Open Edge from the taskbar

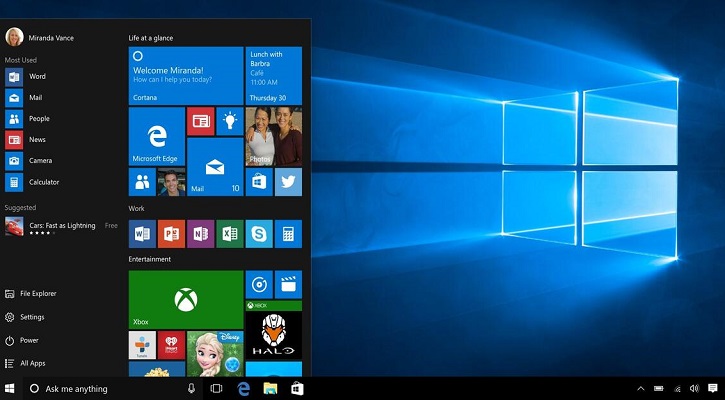[243, 388]
